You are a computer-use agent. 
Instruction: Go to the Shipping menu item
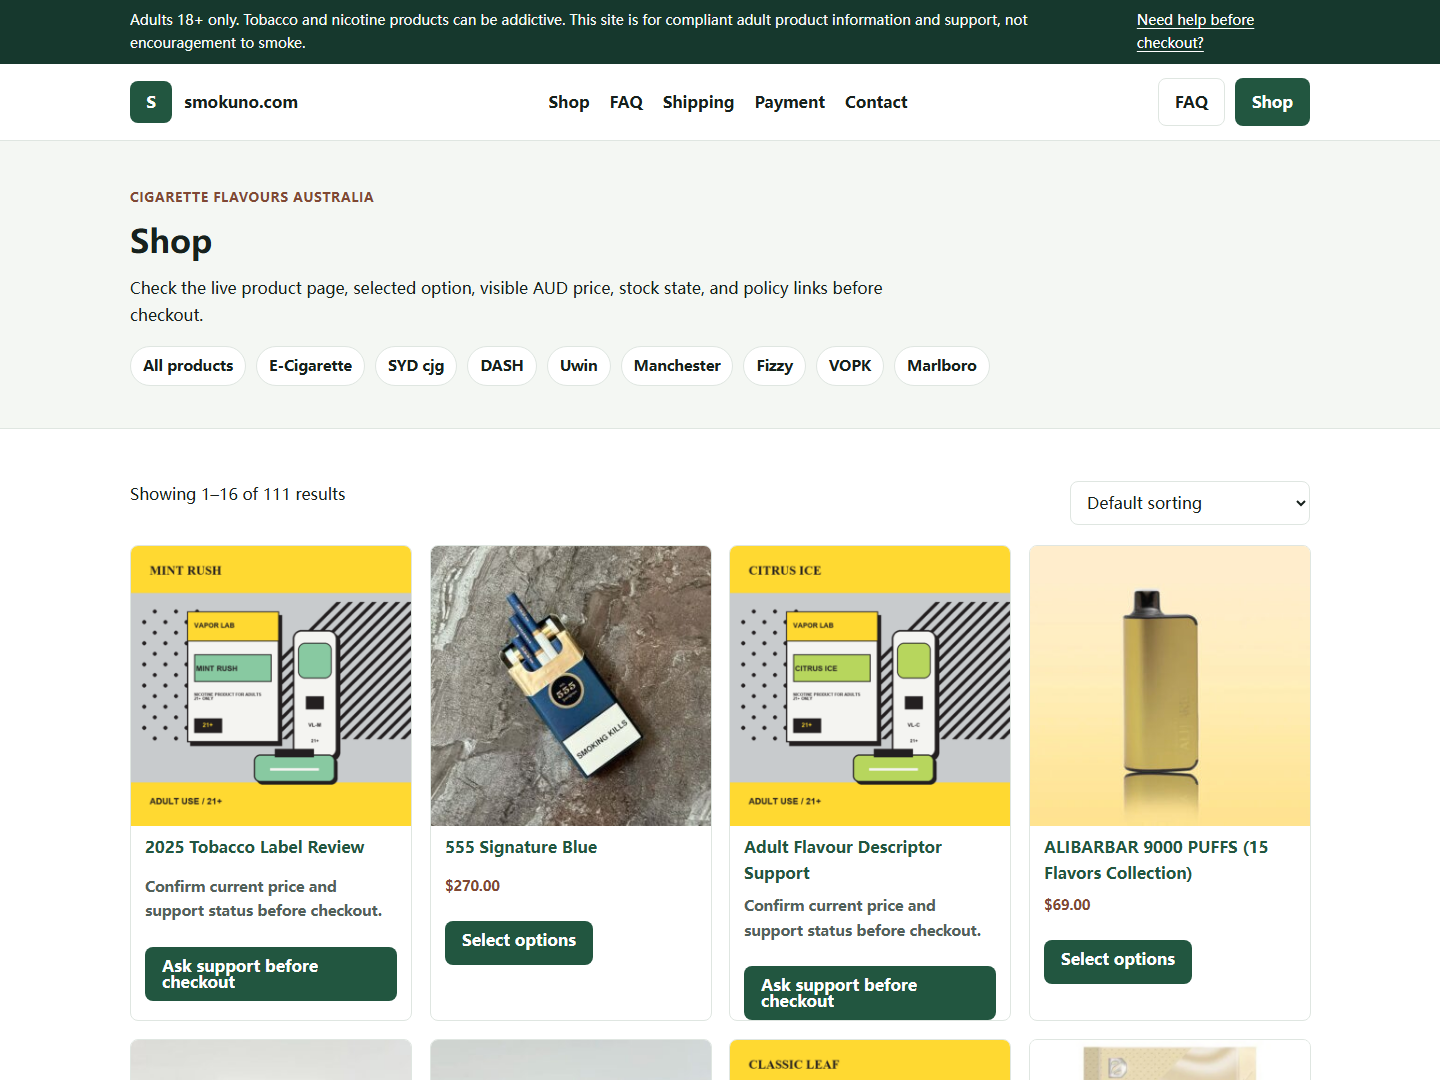698,102
